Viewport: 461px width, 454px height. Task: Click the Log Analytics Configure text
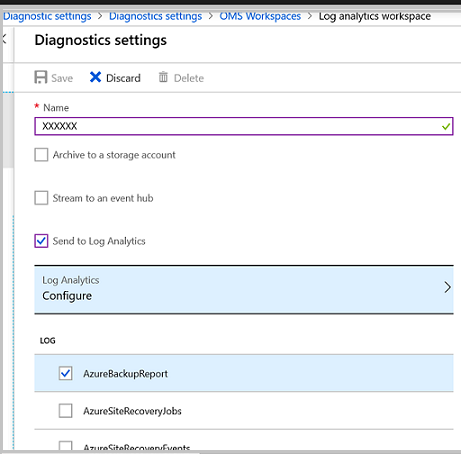tap(67, 296)
